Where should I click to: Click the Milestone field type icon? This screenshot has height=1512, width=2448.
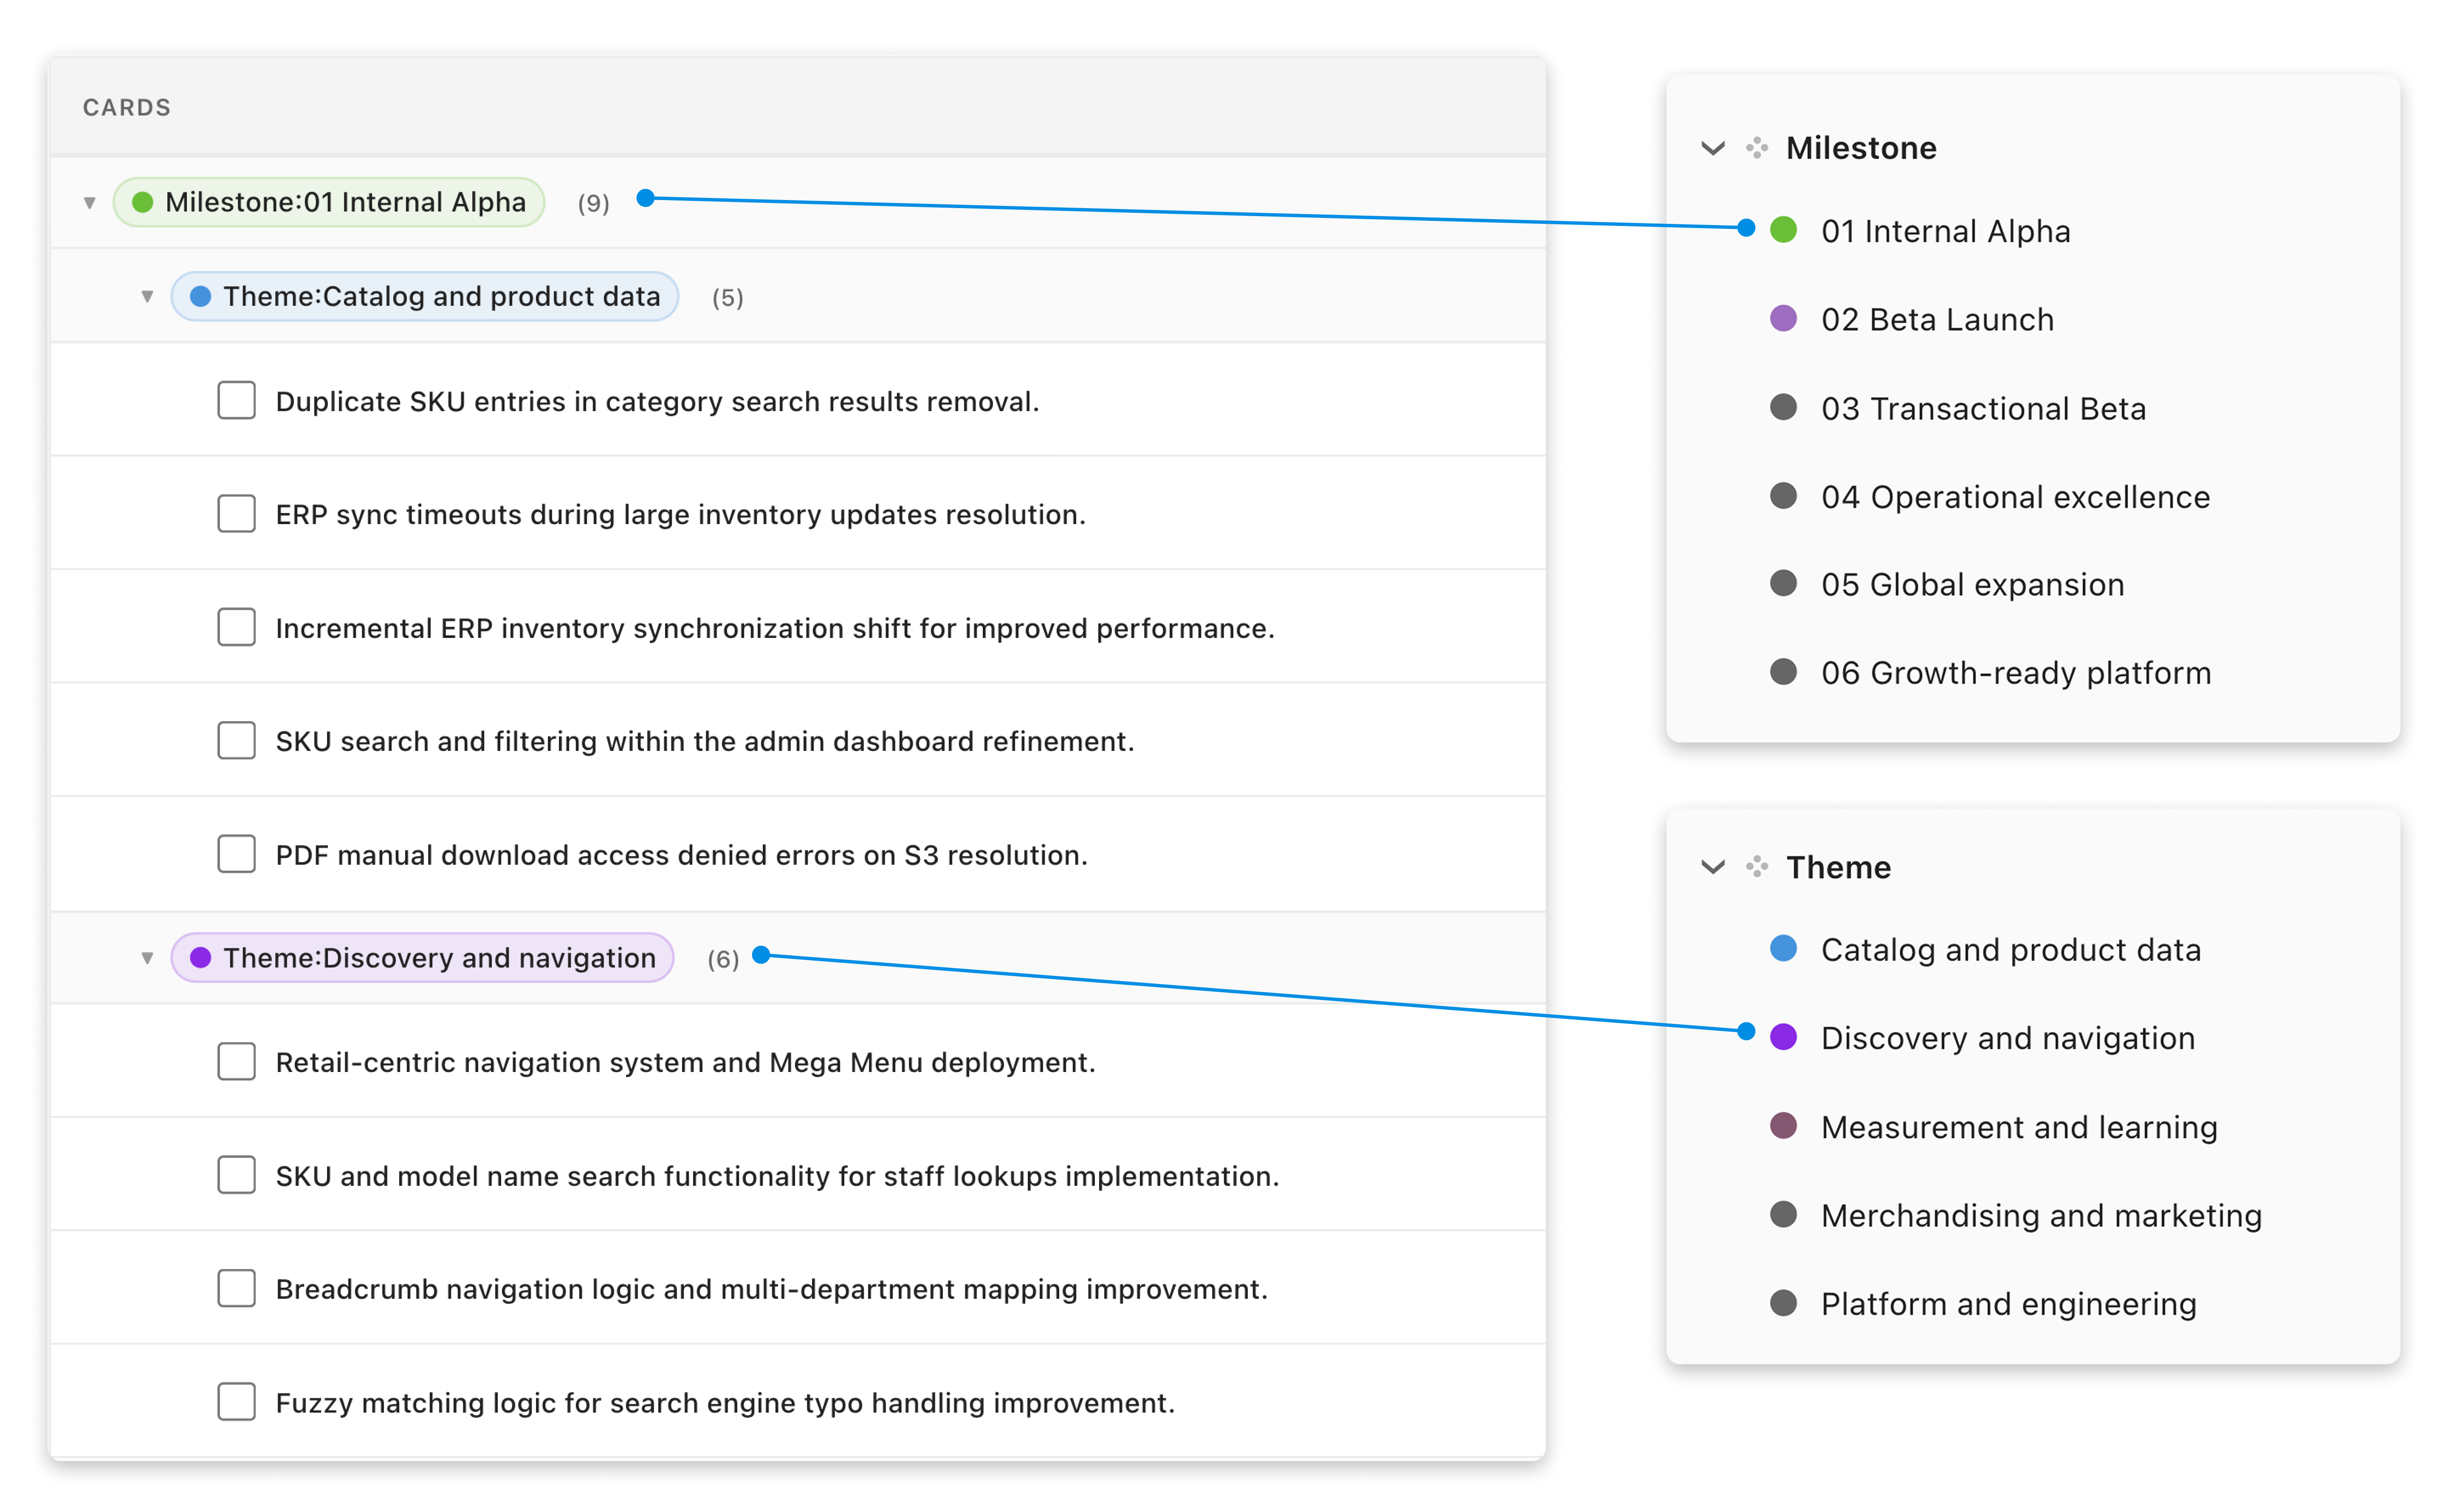click(1757, 148)
